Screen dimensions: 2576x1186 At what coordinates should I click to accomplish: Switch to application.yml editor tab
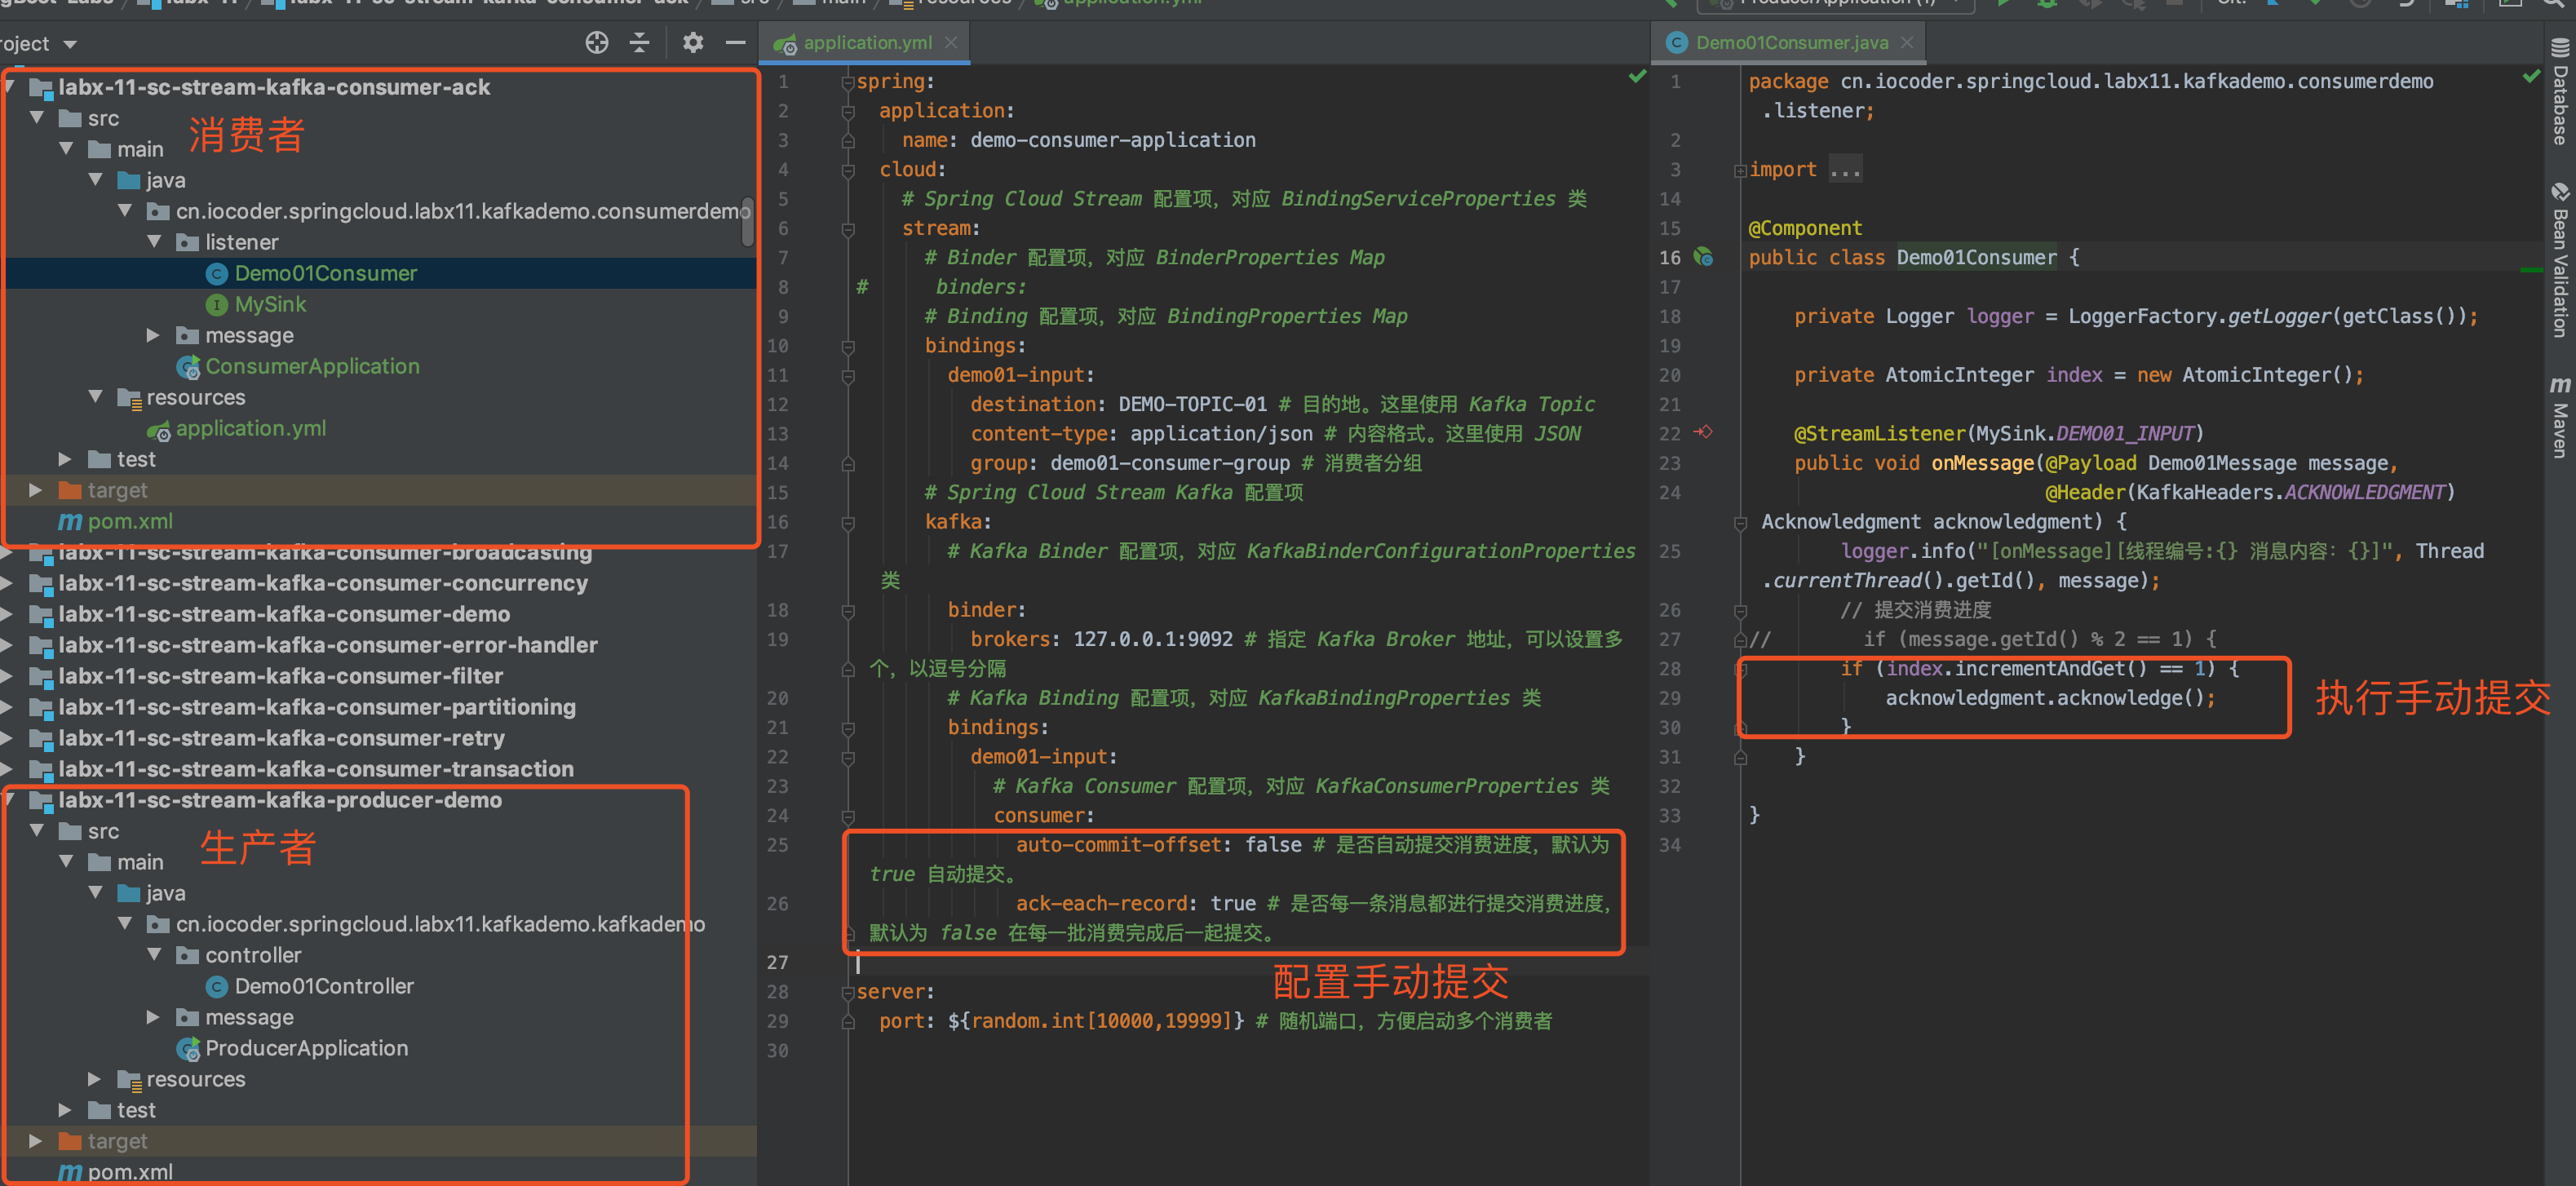point(866,43)
